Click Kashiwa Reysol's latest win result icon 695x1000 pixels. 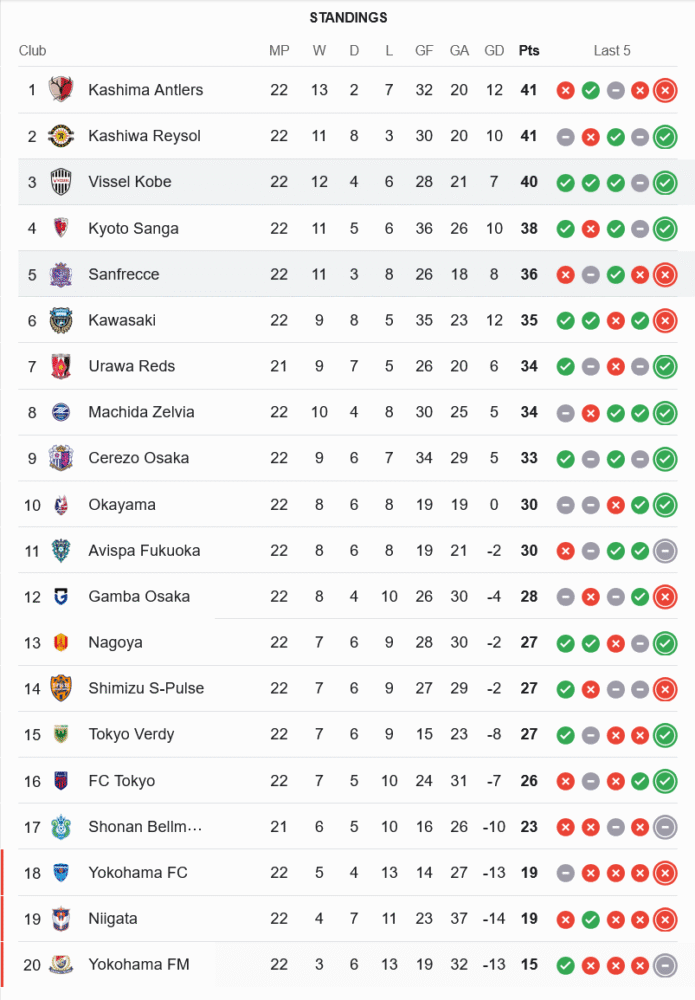pos(665,137)
